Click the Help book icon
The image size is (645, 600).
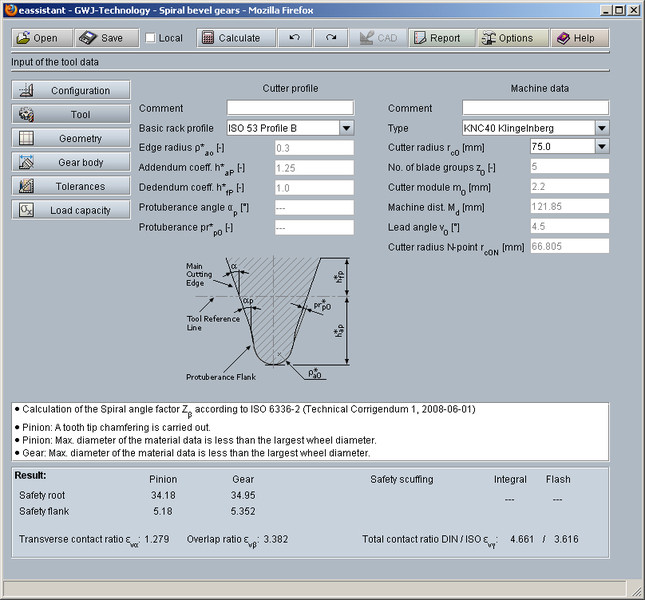(564, 38)
